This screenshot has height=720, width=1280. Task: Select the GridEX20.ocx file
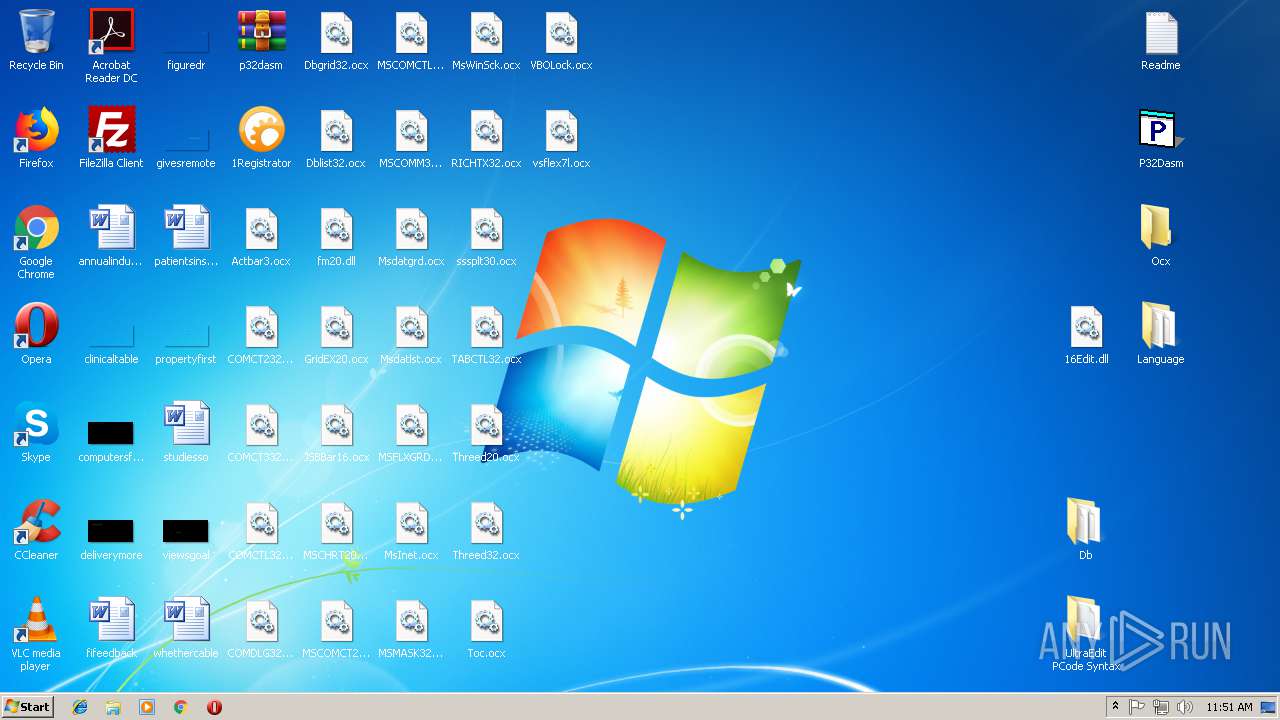(x=336, y=327)
